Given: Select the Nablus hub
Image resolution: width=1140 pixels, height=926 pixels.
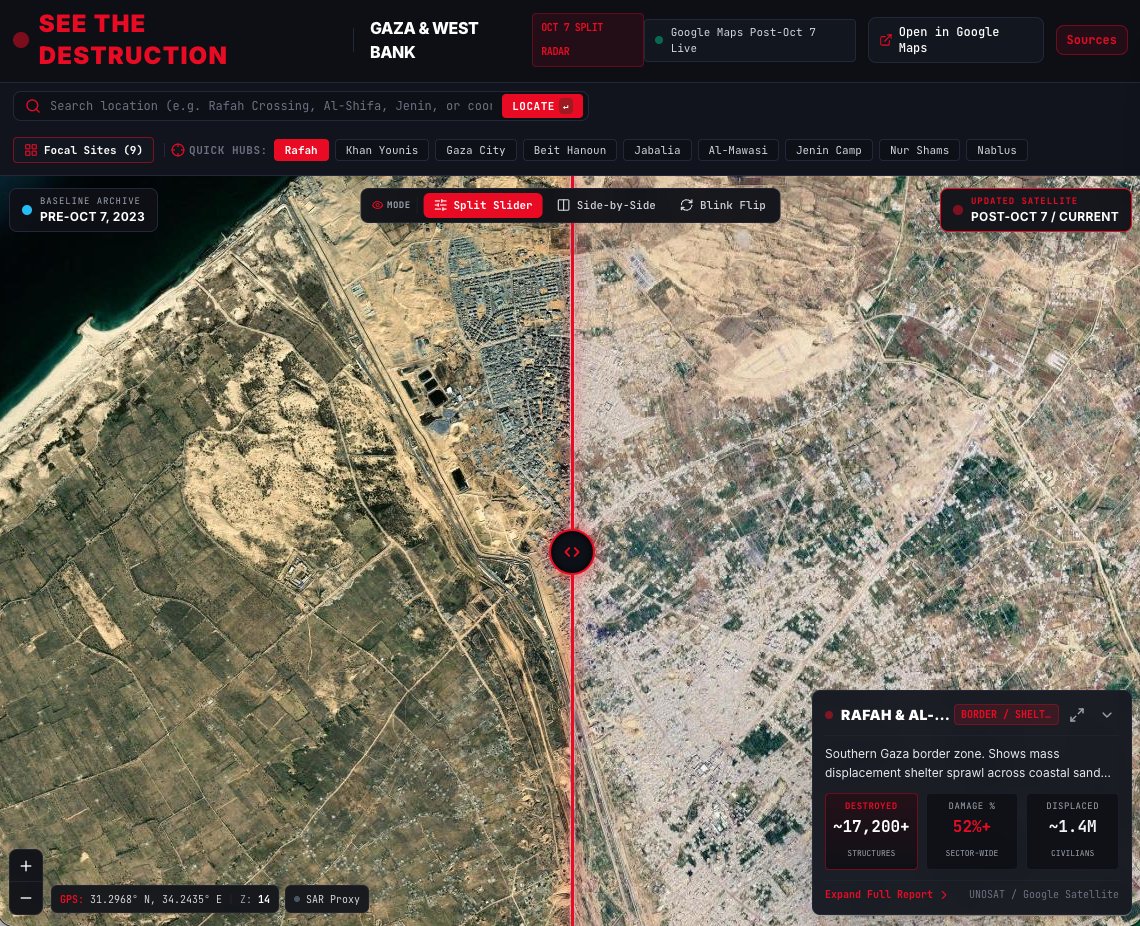Looking at the screenshot, I should pyautogui.click(x=997, y=150).
